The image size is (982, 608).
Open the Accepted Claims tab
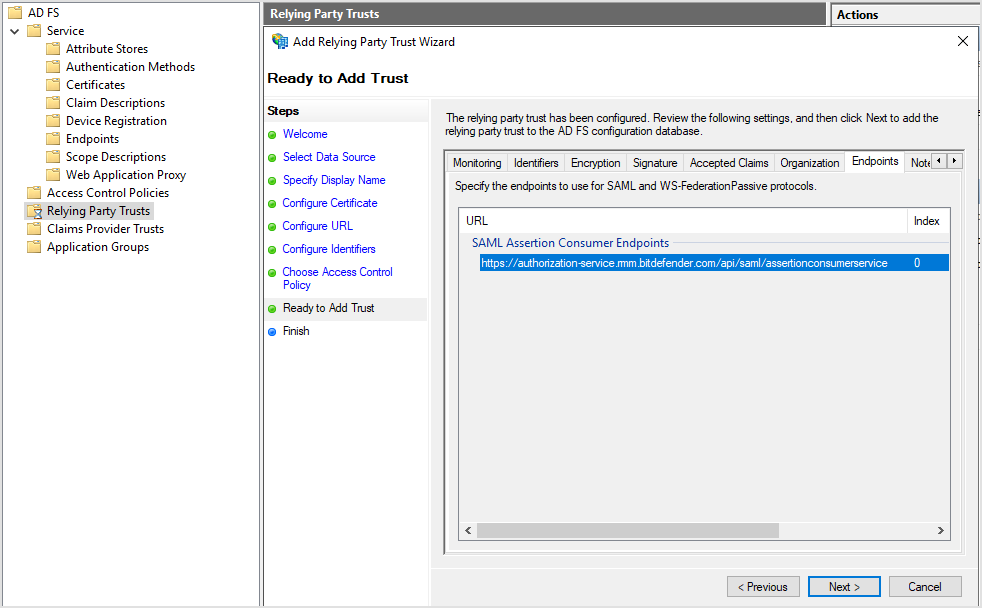coord(729,162)
